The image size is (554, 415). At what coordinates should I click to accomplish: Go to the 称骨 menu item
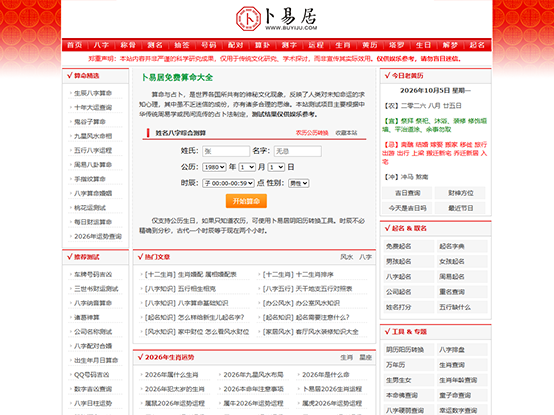pos(128,45)
